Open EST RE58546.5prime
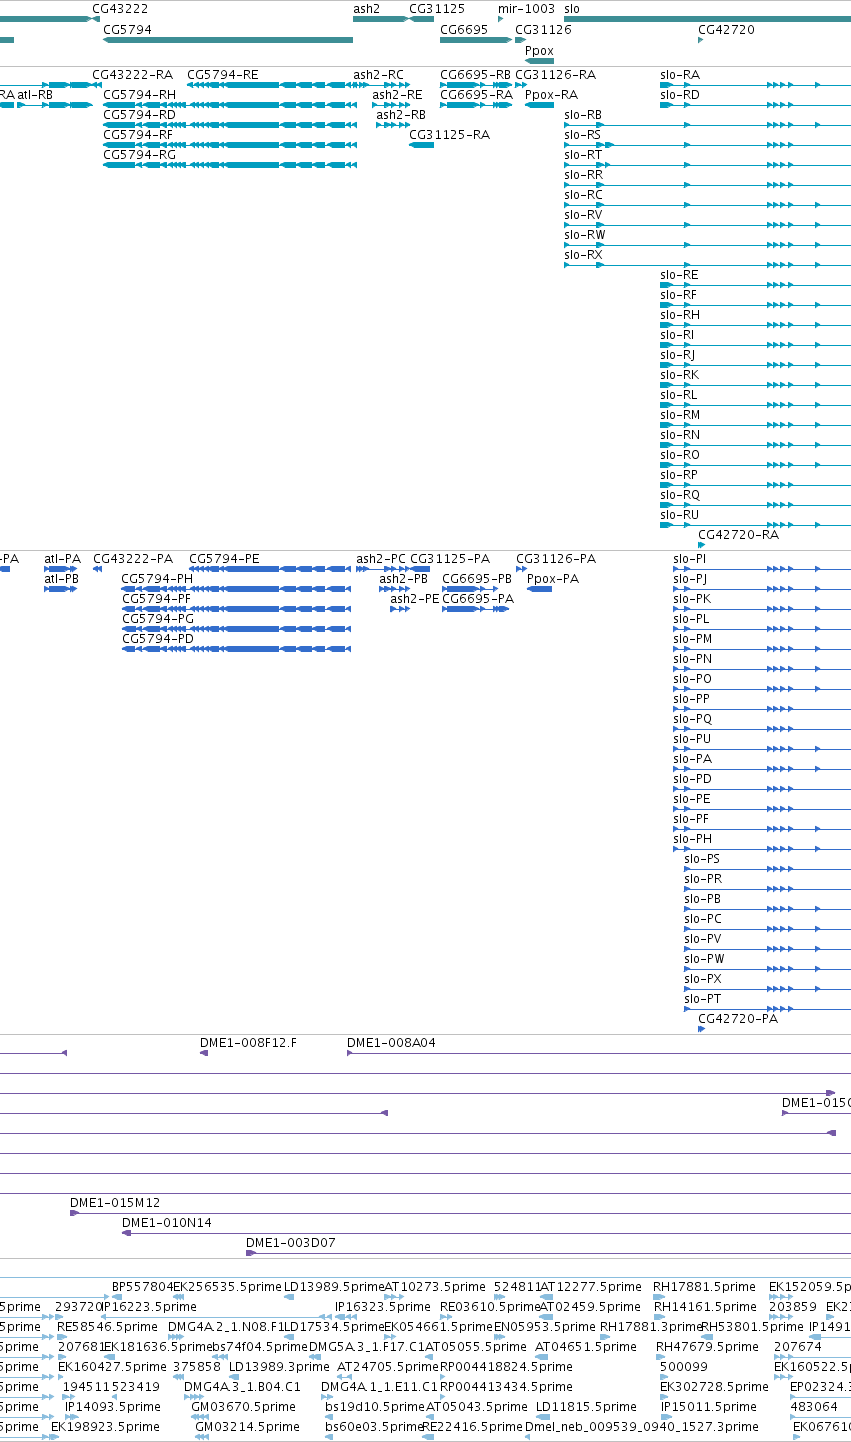Image resolution: width=851 pixels, height=1442 pixels. pos(107,1327)
